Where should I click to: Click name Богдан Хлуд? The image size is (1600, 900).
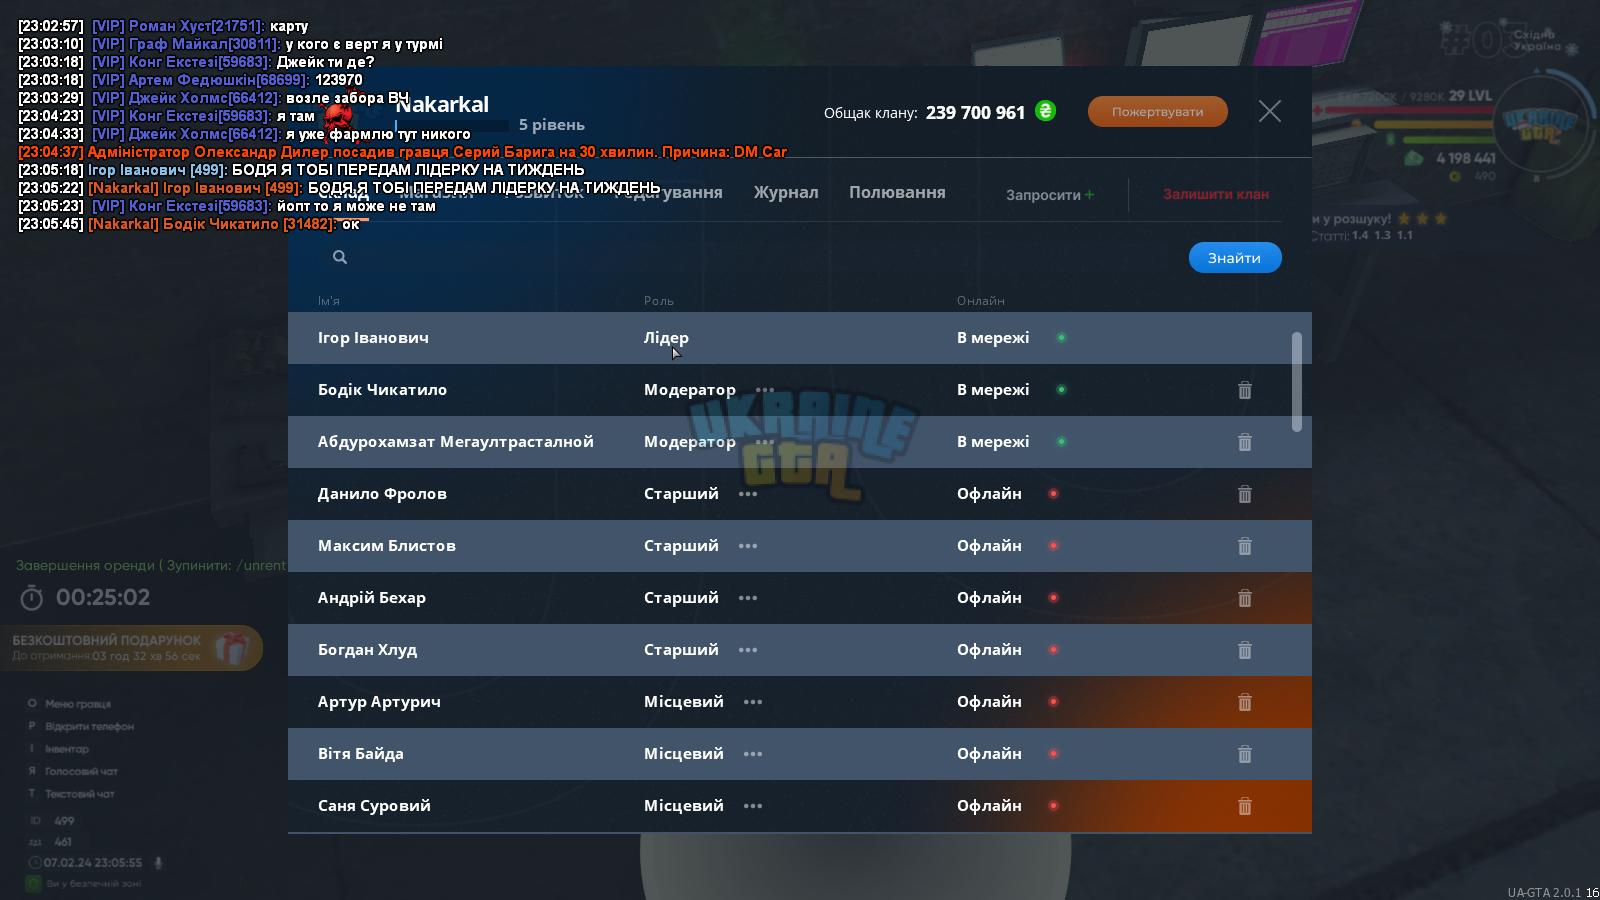[x=367, y=650]
